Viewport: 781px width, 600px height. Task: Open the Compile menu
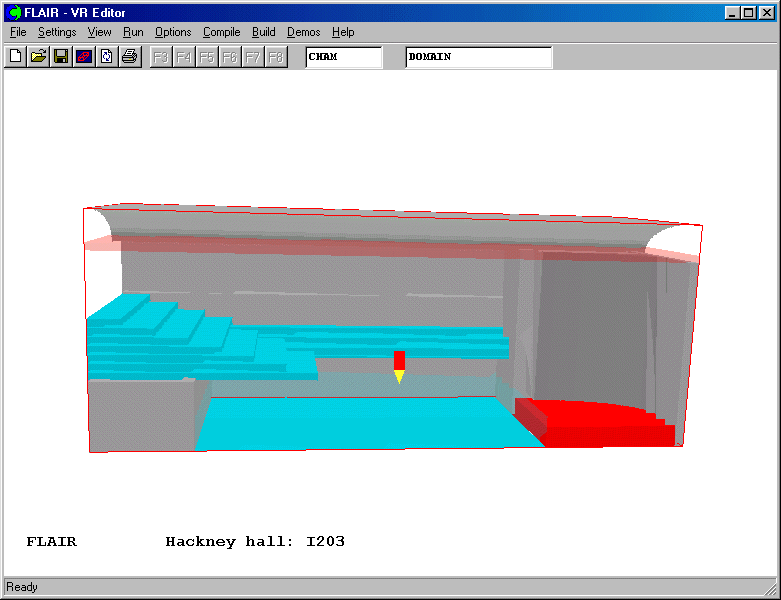tap(221, 32)
